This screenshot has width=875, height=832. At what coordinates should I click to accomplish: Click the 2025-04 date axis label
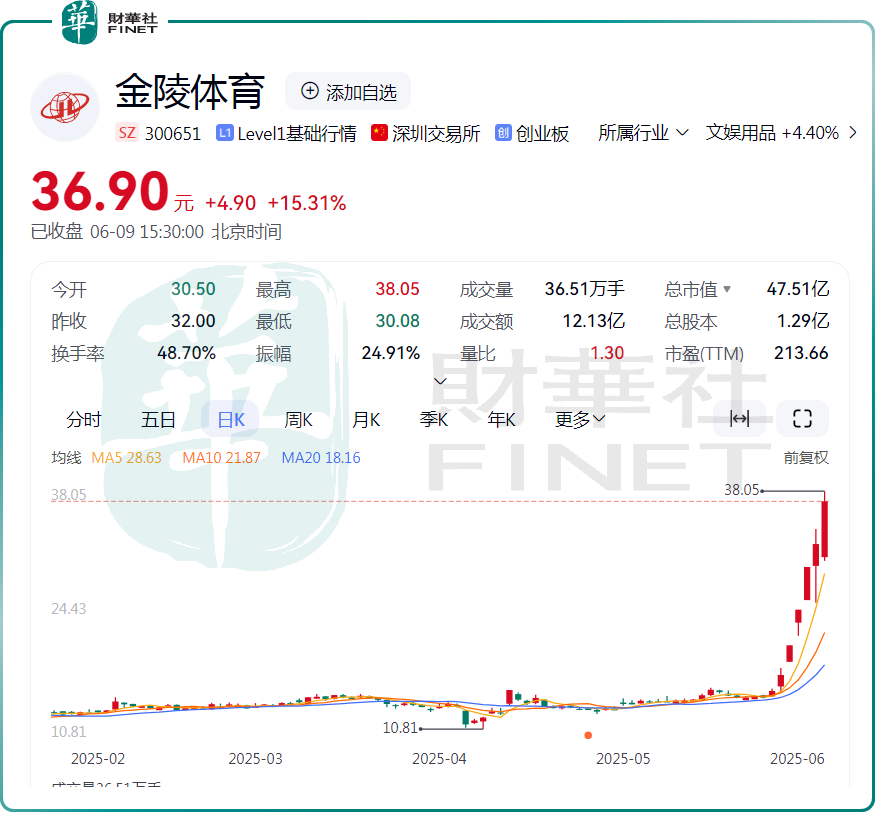[x=439, y=759]
